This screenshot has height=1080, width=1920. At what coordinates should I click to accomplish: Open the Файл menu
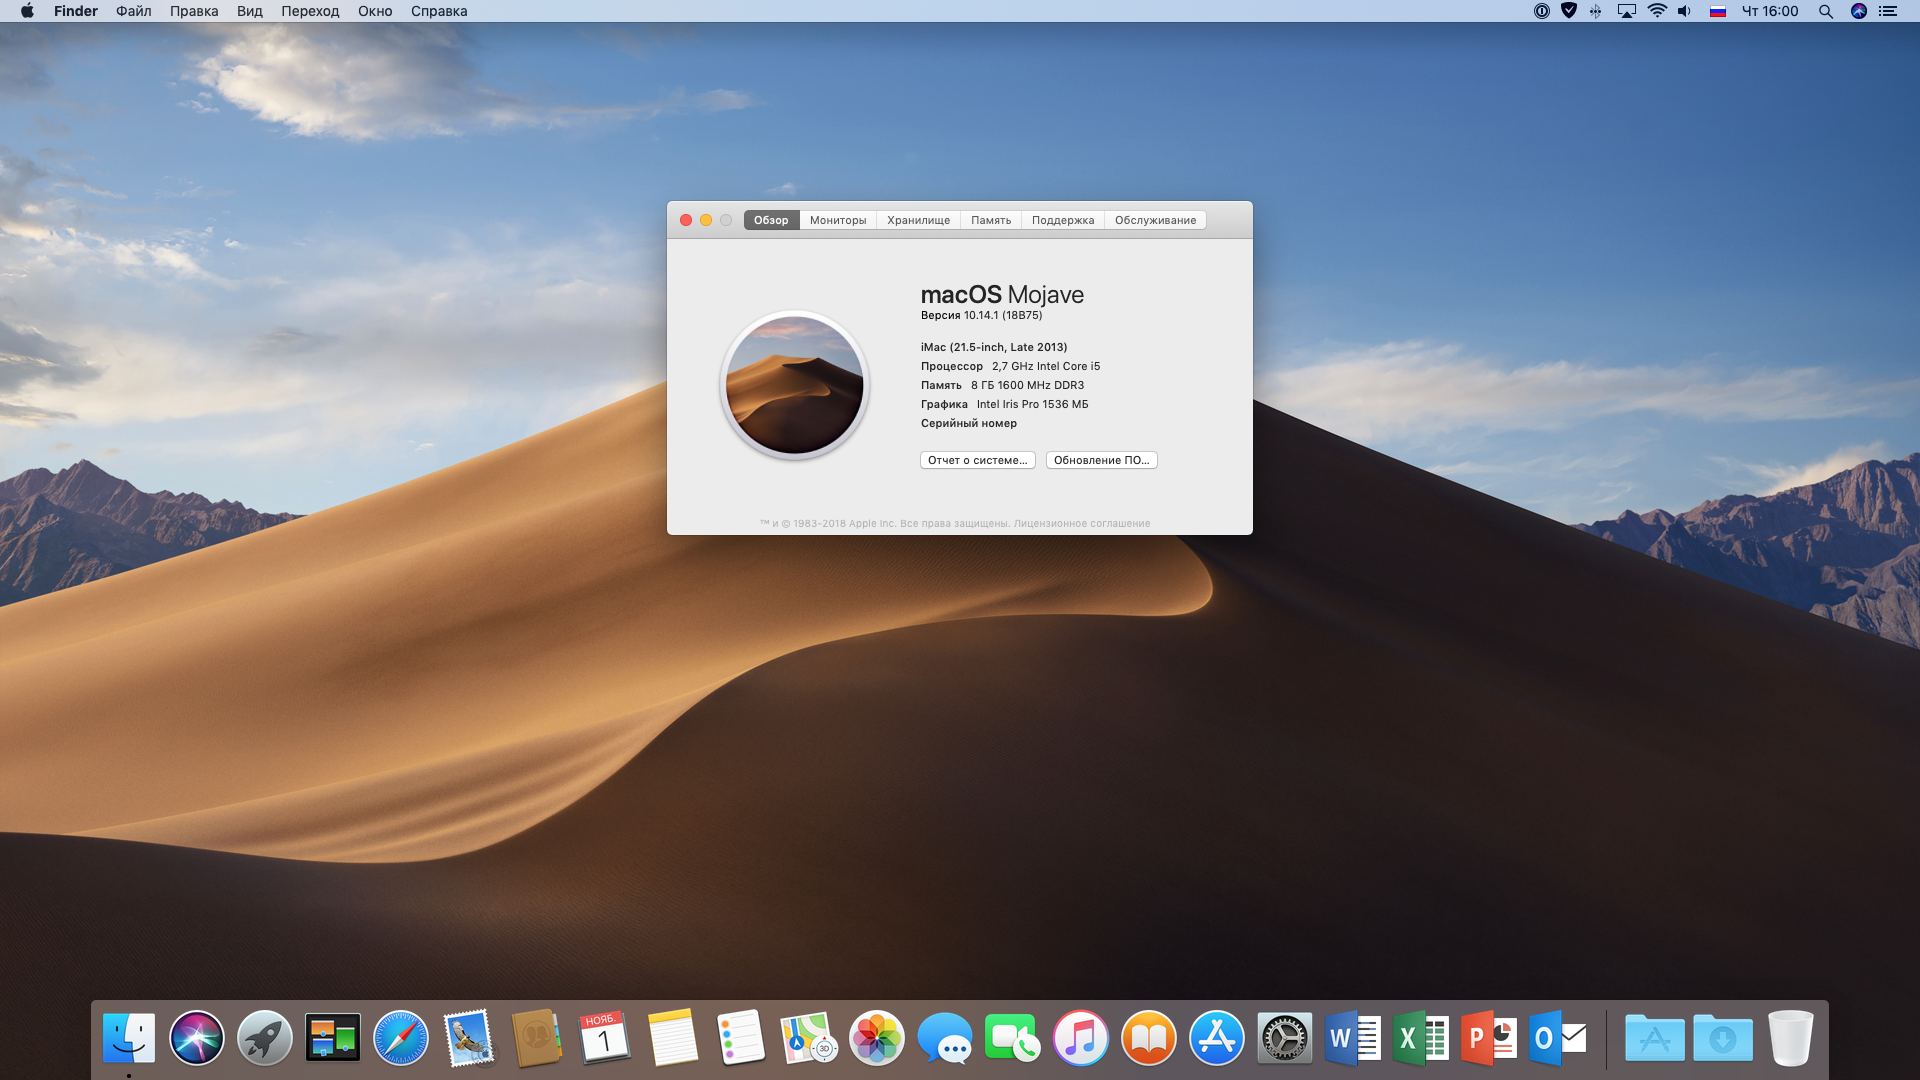click(134, 11)
